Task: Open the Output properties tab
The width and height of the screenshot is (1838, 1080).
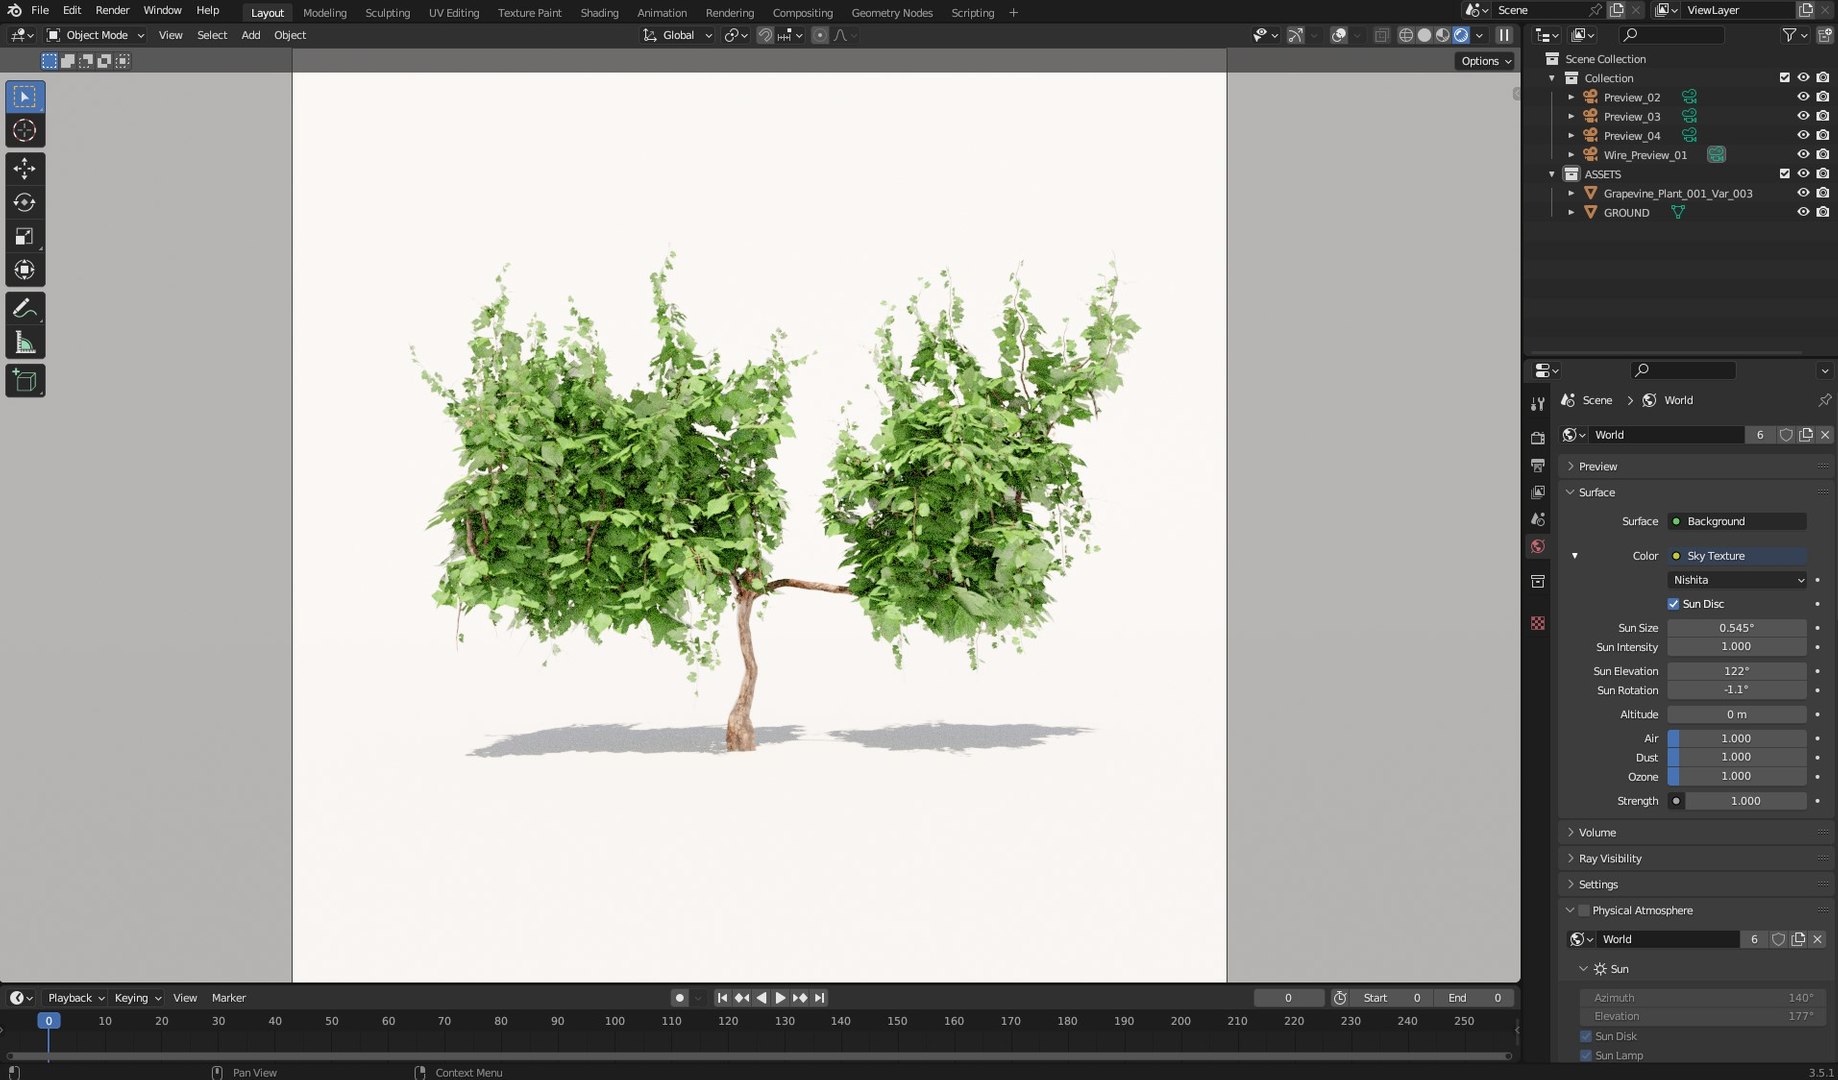Action: pyautogui.click(x=1538, y=465)
